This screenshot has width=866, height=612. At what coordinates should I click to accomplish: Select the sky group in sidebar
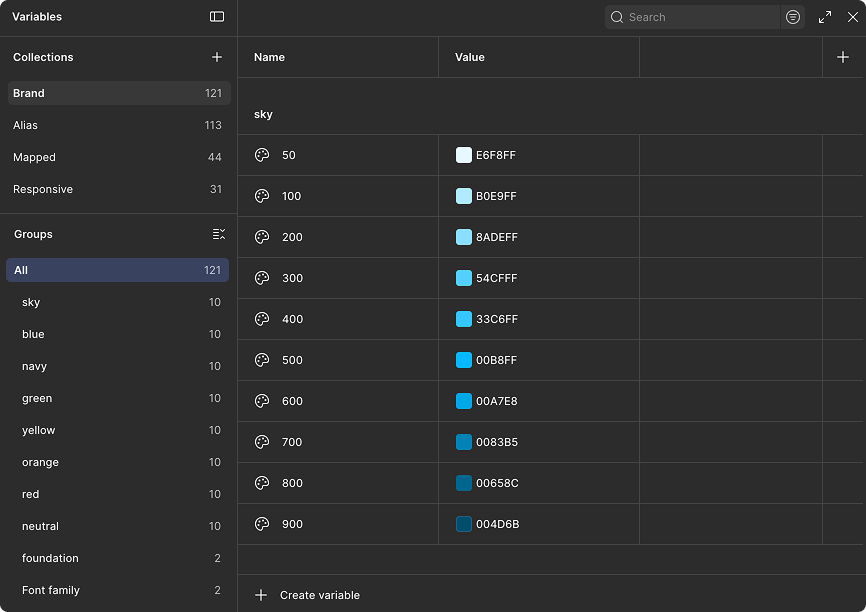click(117, 302)
